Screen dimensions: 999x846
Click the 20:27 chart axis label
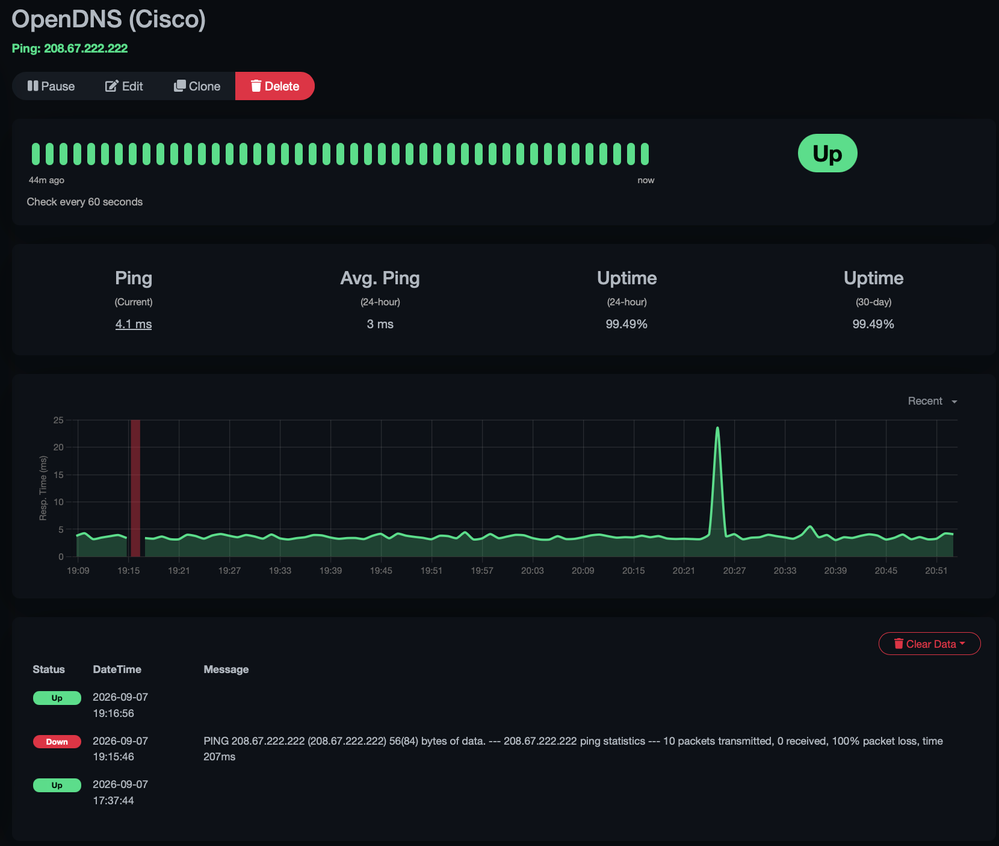tap(734, 570)
